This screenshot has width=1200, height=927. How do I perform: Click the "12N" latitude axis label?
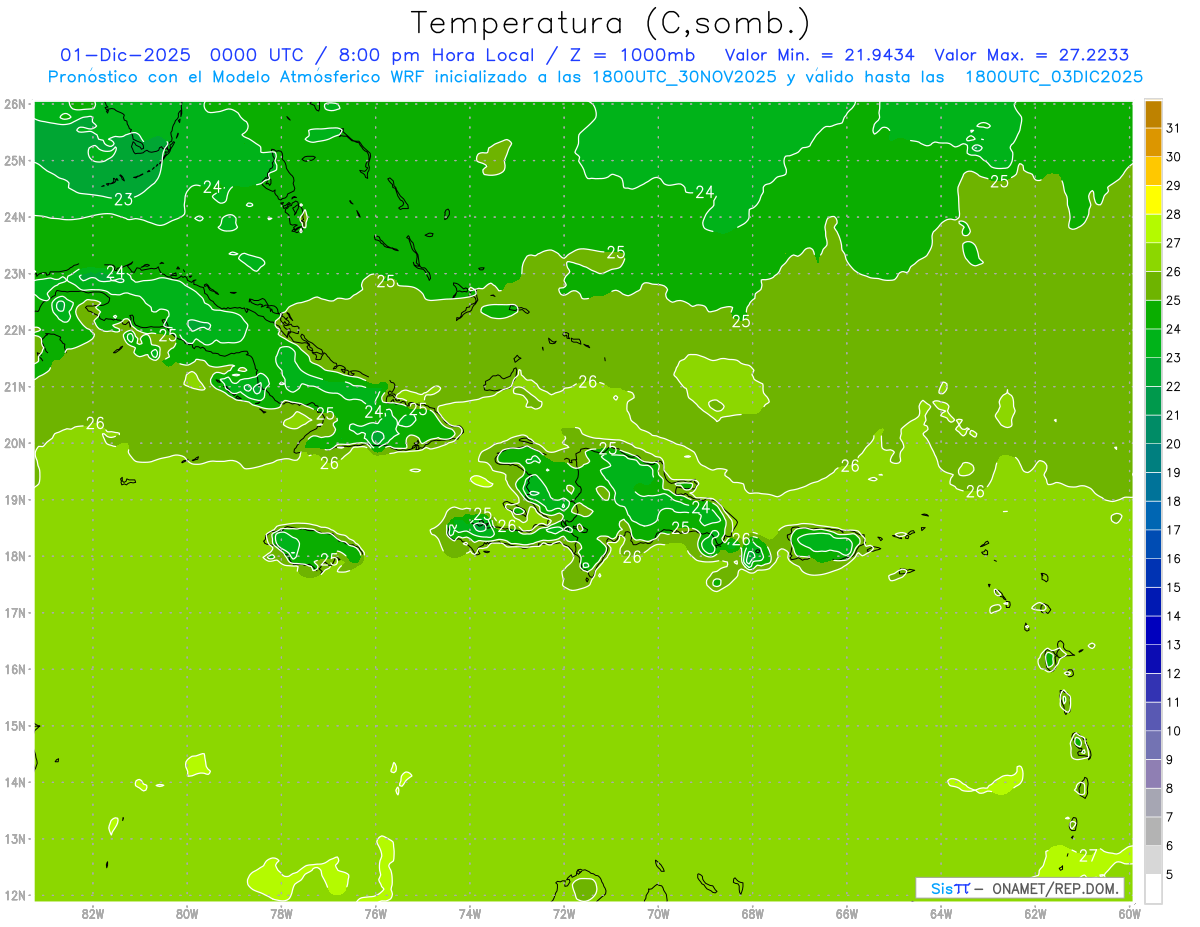pos(14,895)
